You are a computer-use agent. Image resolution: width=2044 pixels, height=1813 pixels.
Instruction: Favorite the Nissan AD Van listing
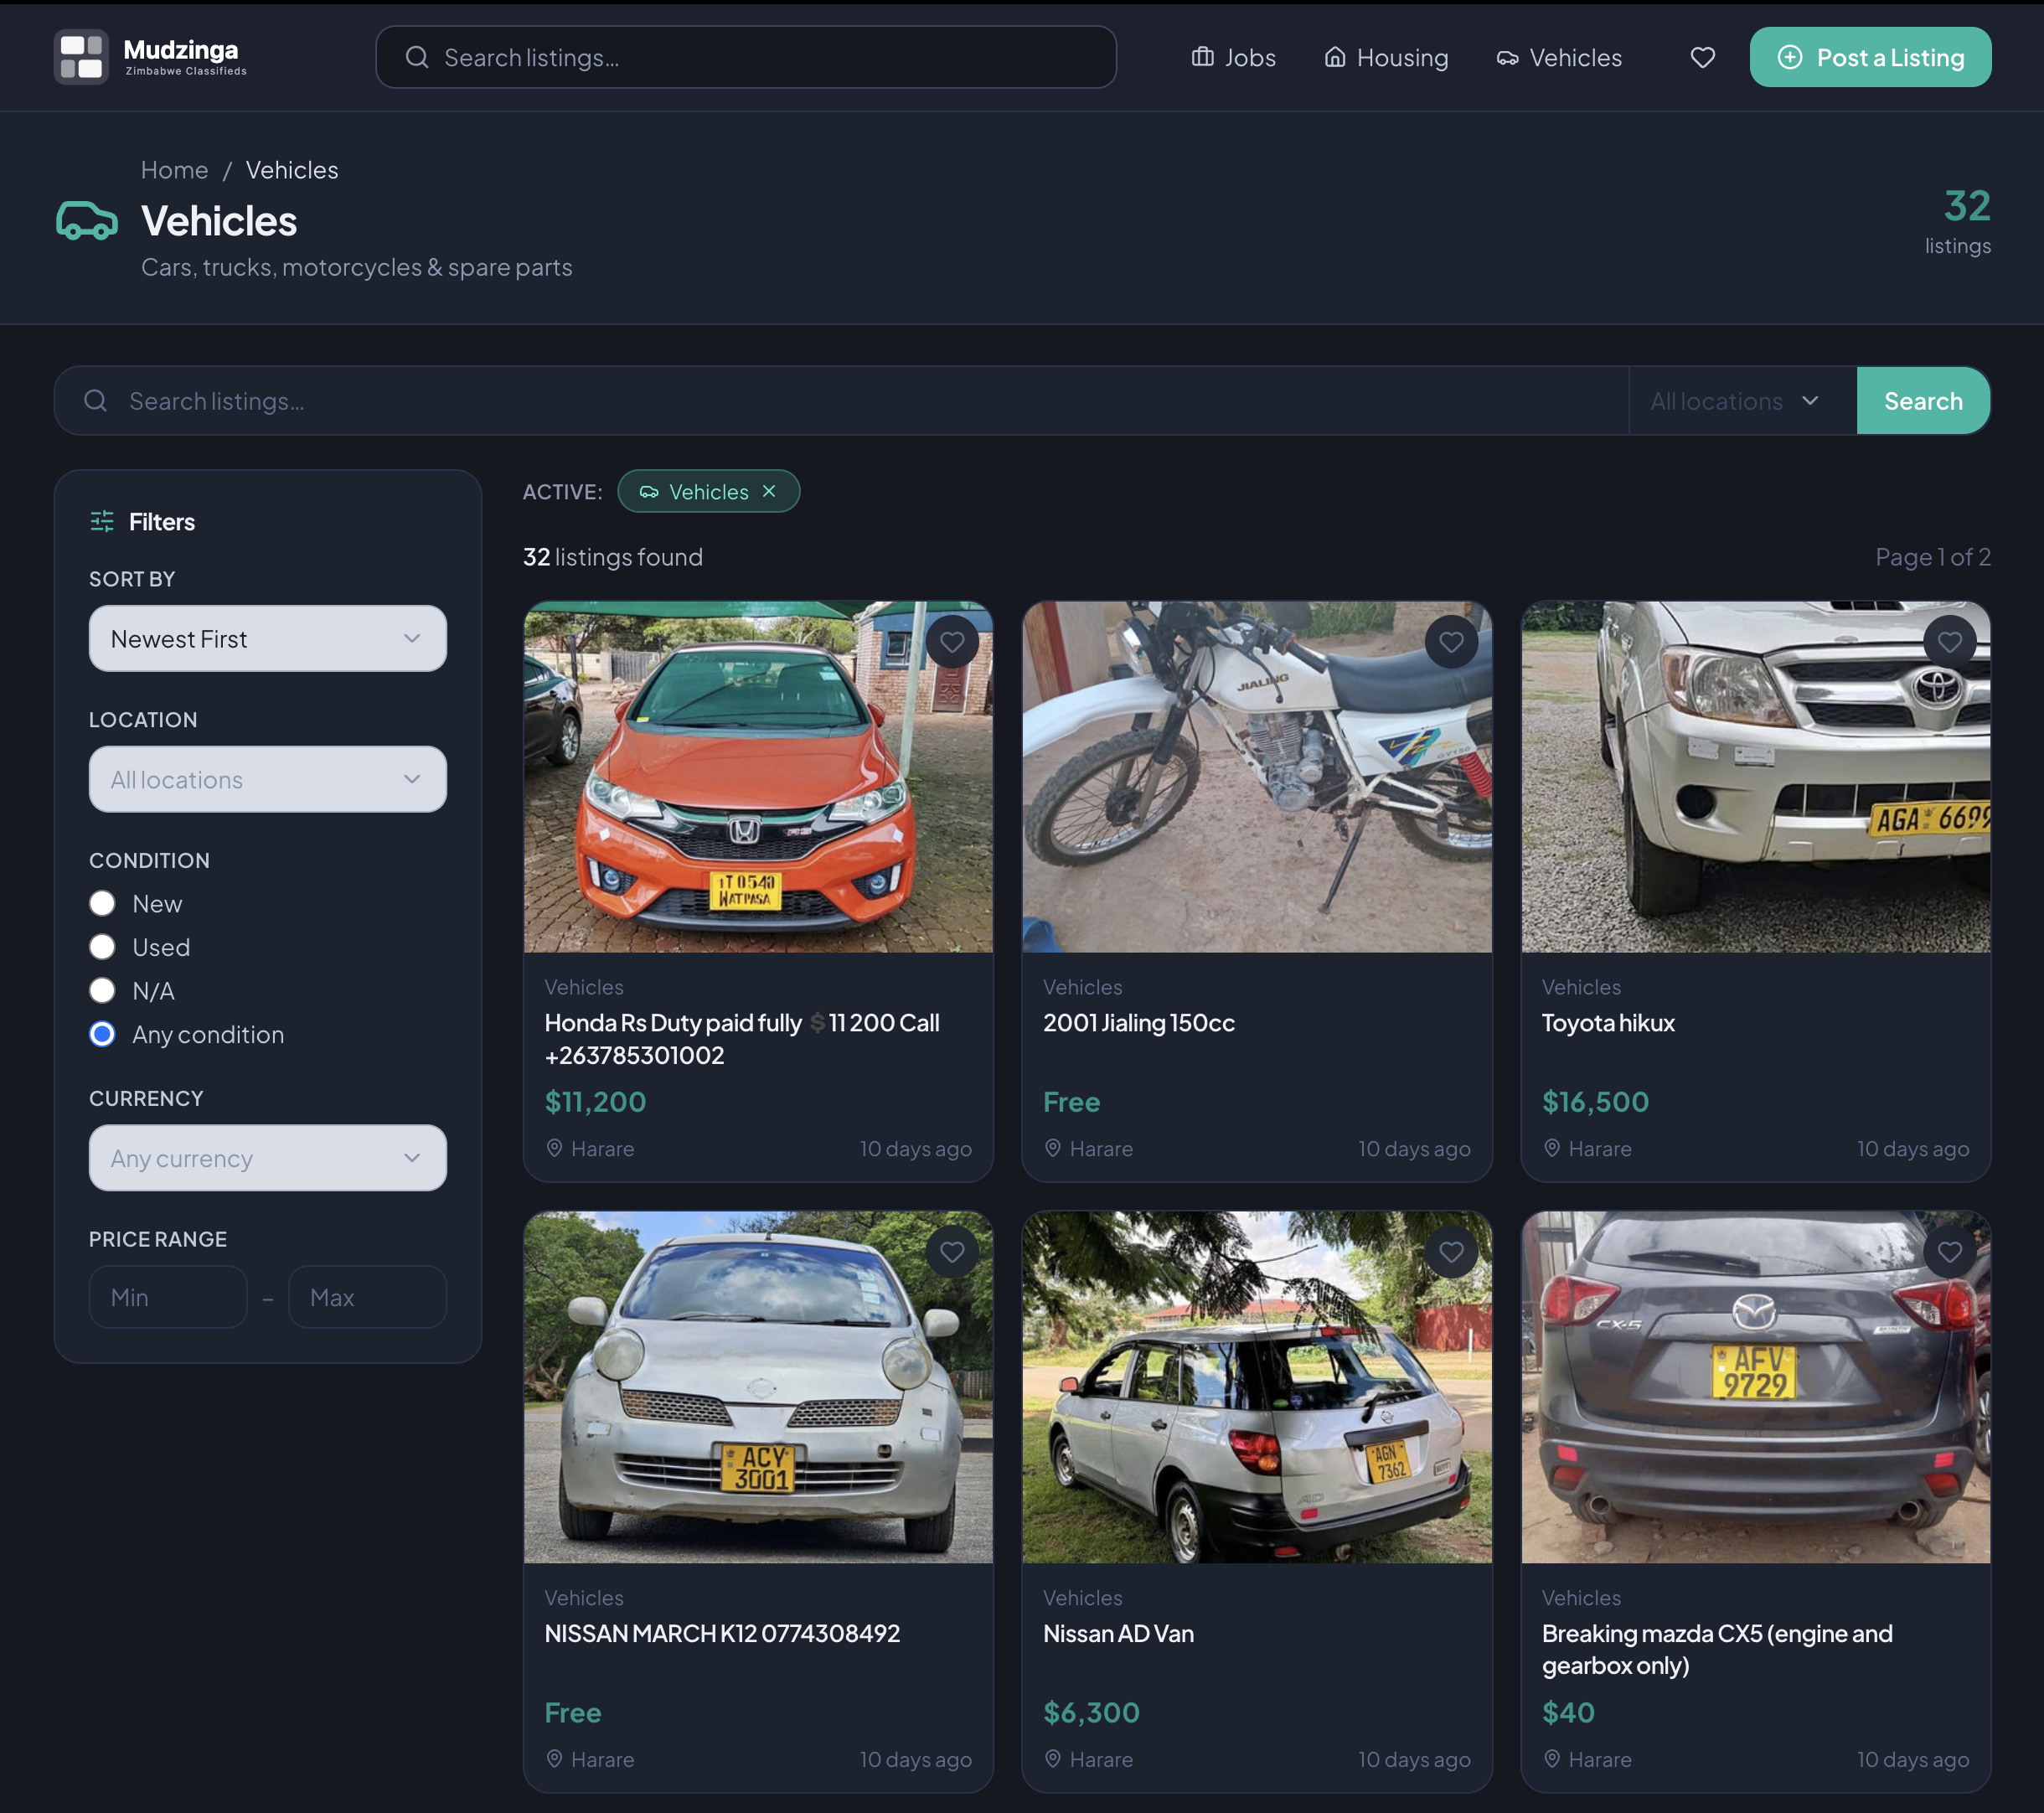(x=1451, y=1251)
